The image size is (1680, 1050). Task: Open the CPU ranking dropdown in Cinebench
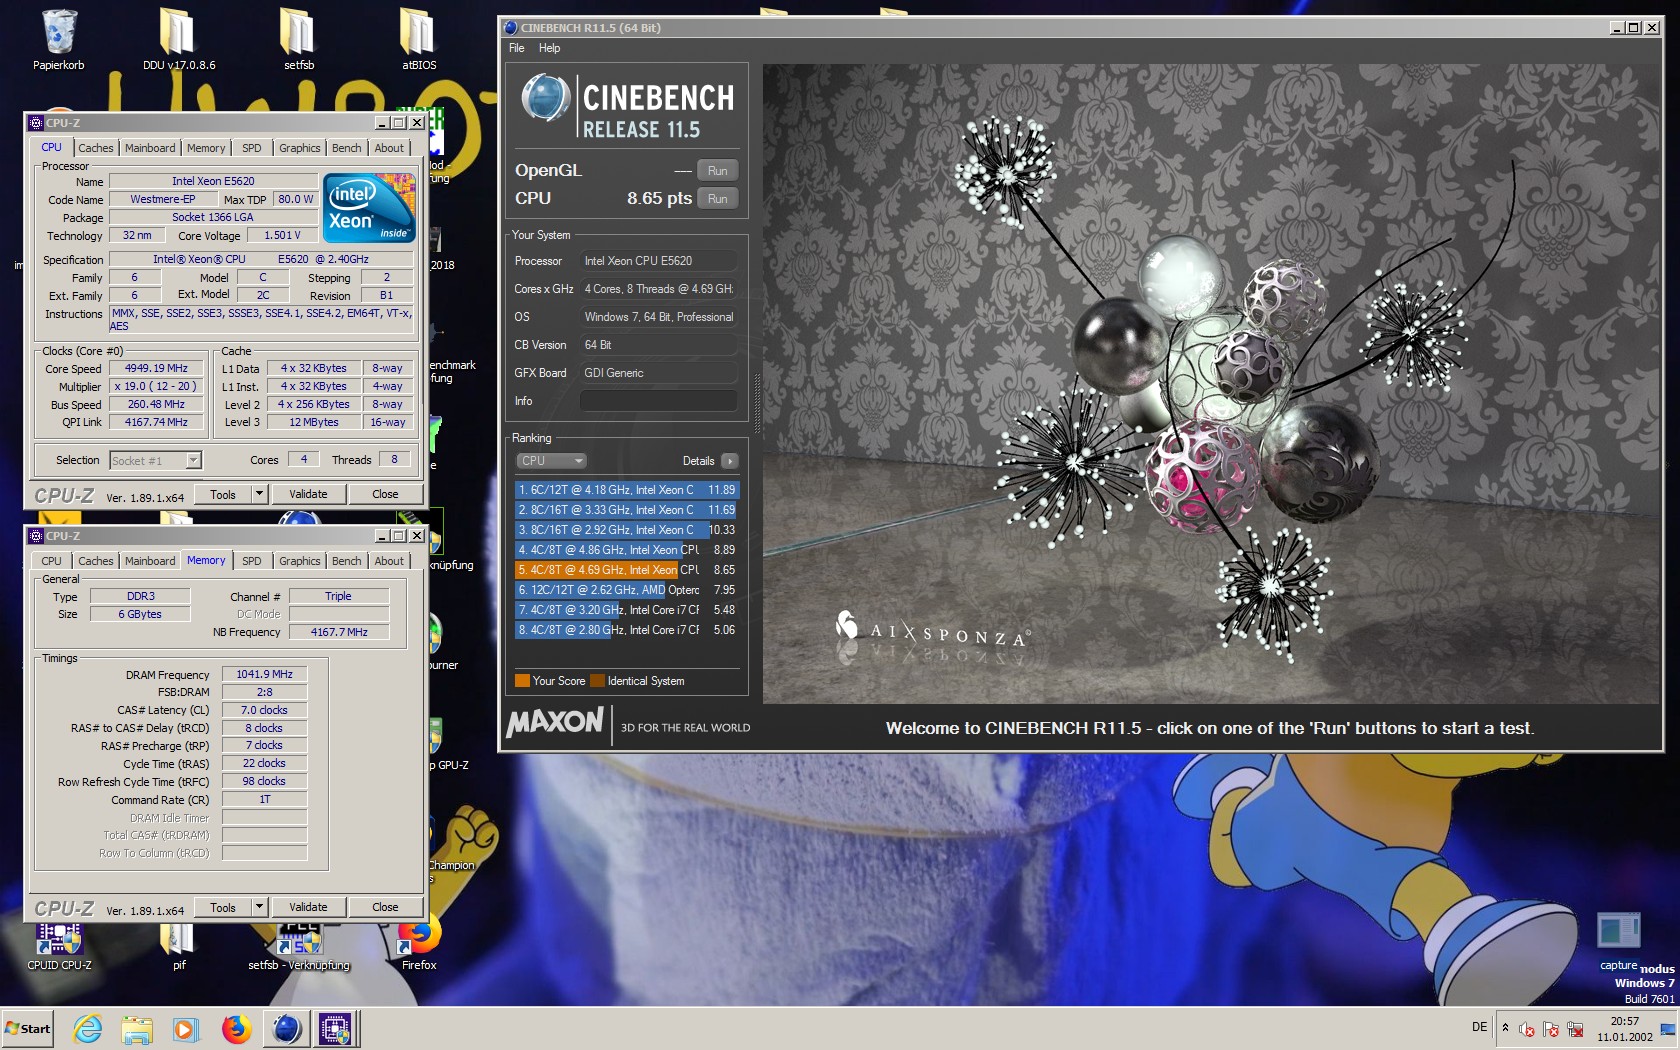[x=551, y=461]
